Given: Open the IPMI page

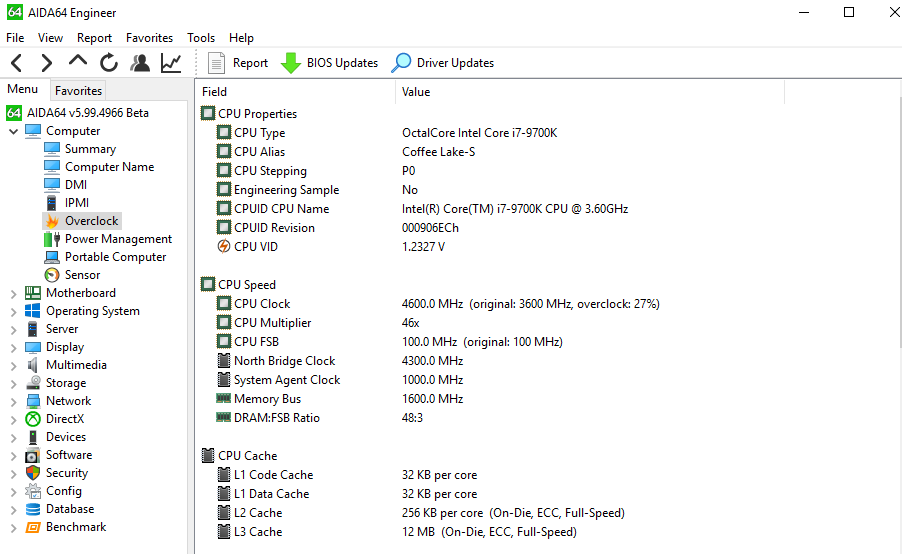Looking at the screenshot, I should tap(77, 203).
